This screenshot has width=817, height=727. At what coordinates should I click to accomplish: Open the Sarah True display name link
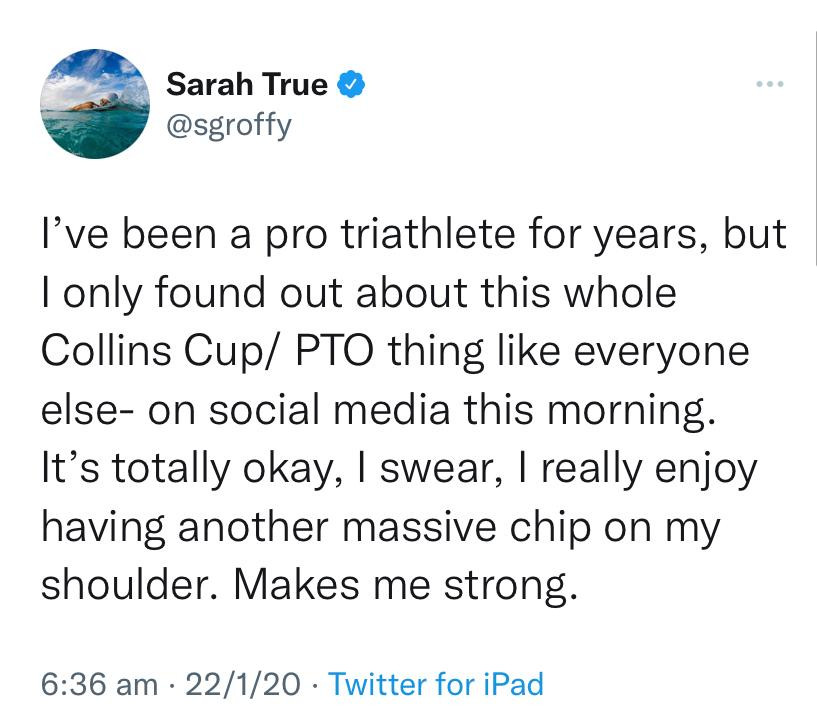(246, 84)
